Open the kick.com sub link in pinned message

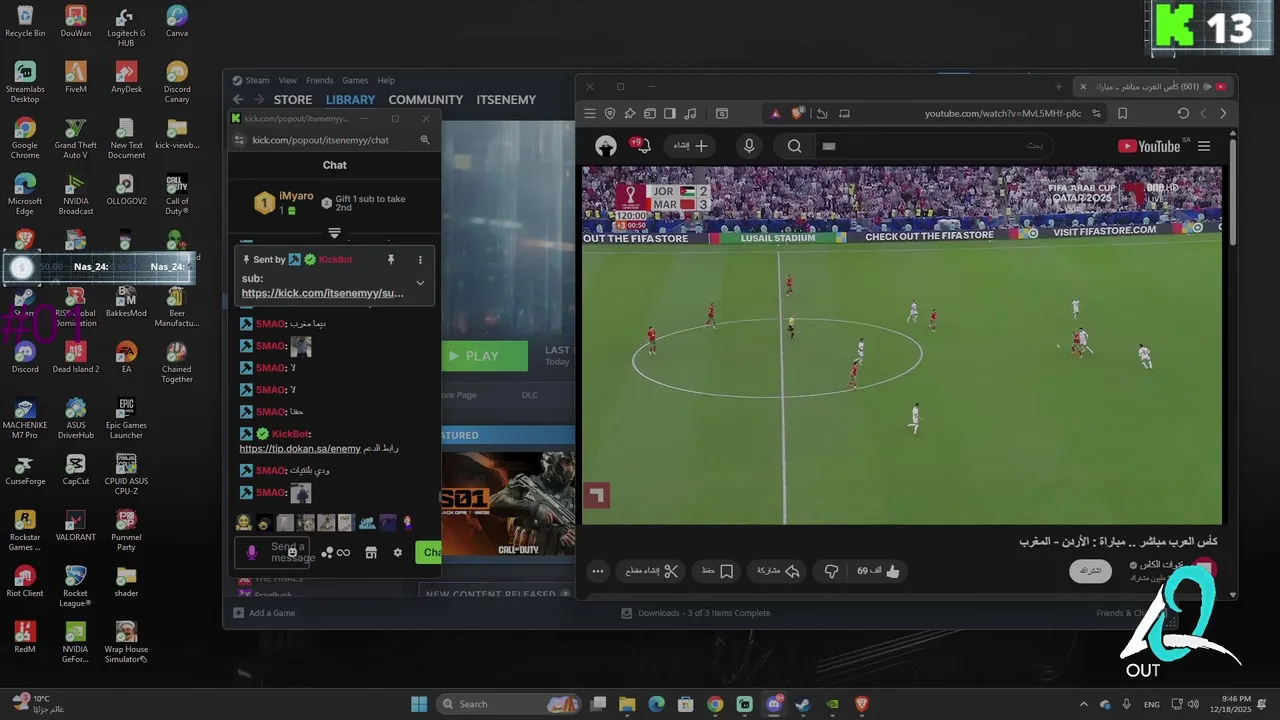click(x=323, y=293)
